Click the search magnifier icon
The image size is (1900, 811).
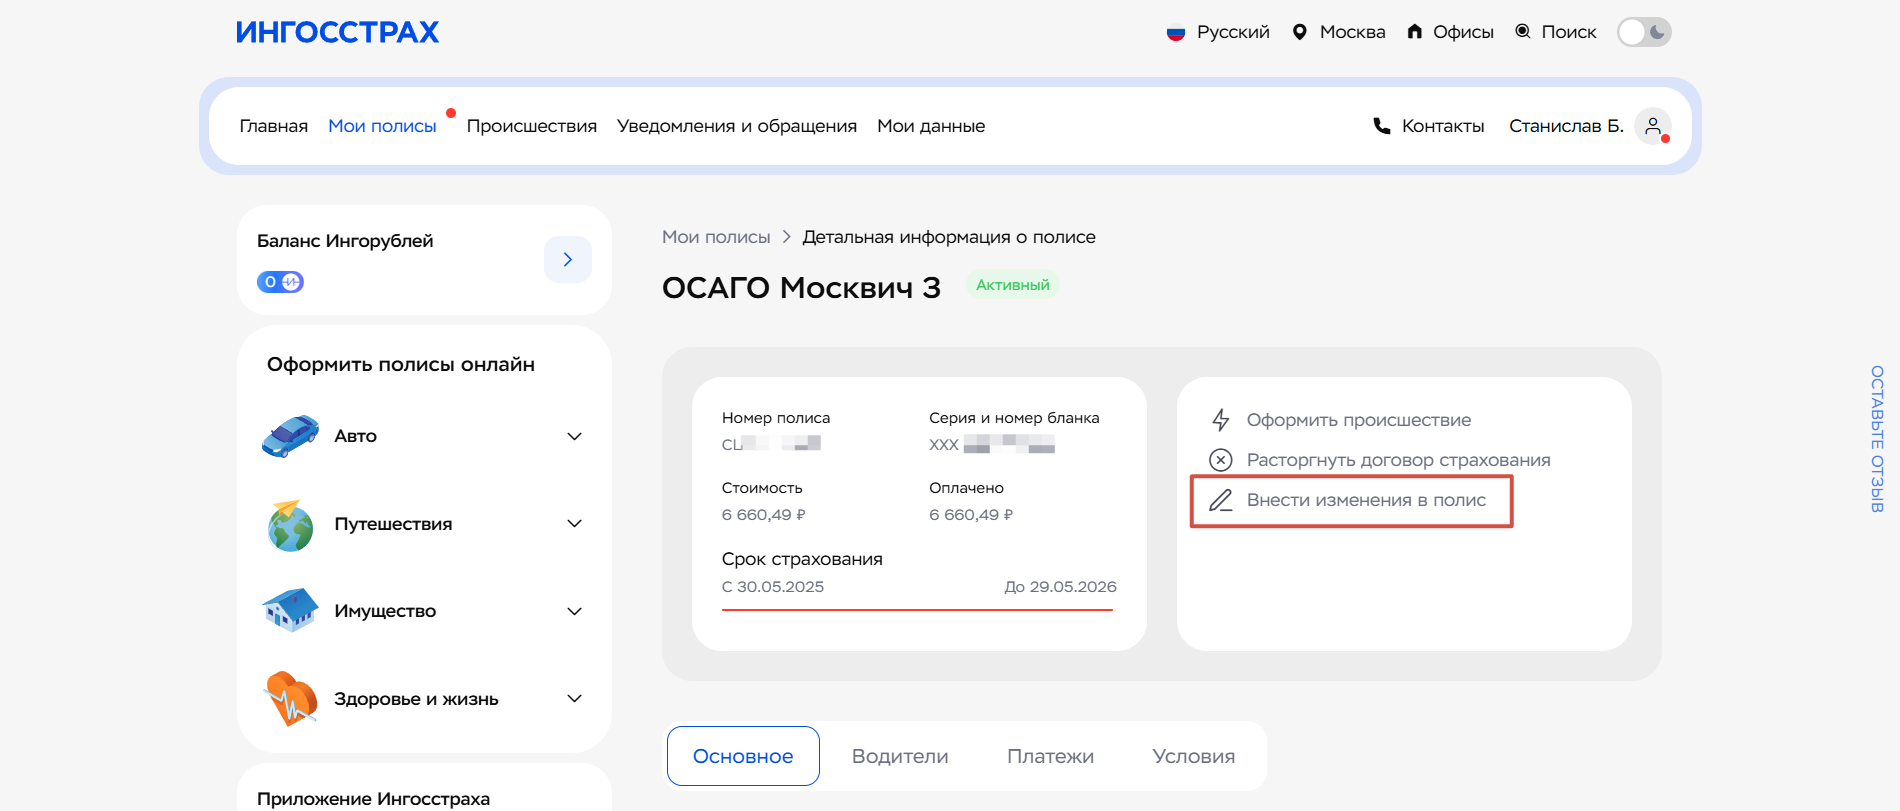pyautogui.click(x=1523, y=31)
